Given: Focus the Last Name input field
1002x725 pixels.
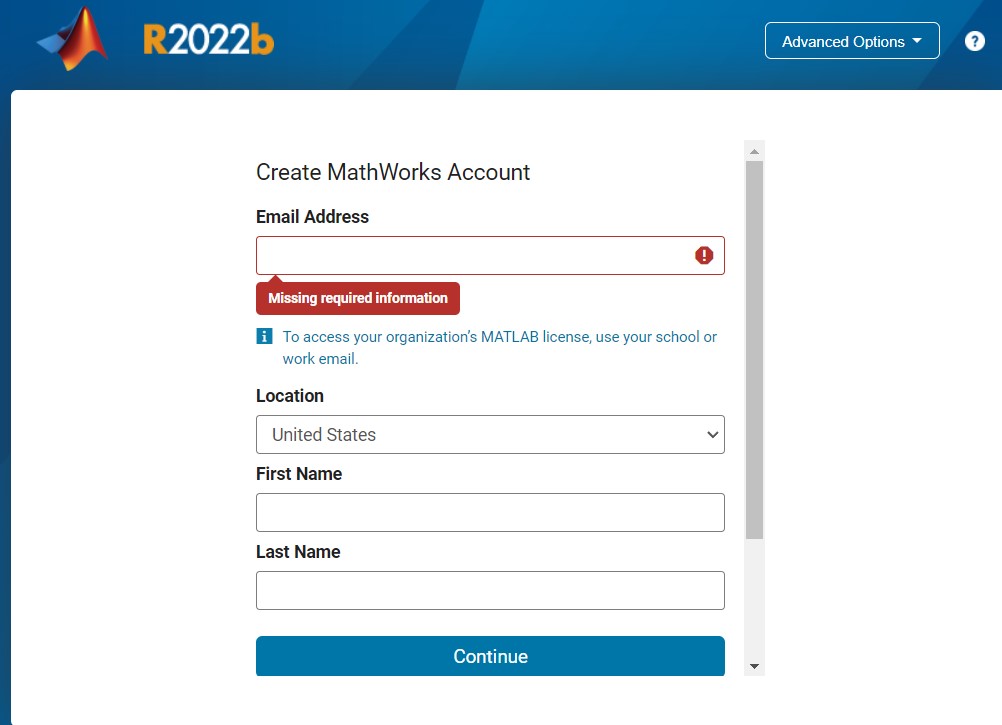Looking at the screenshot, I should coord(490,590).
